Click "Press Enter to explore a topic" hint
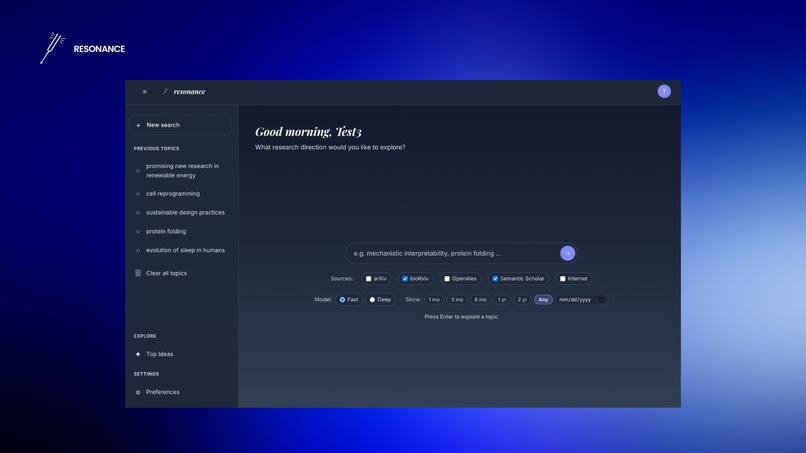This screenshot has height=453, width=806. pyautogui.click(x=461, y=317)
